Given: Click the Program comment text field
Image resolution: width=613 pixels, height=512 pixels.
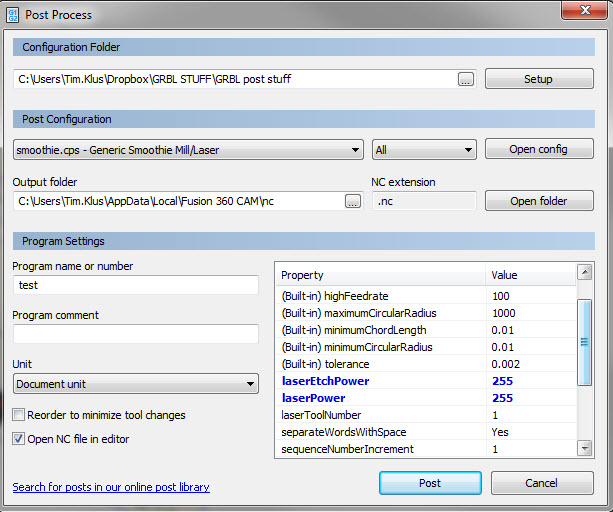Looking at the screenshot, I should coord(136,334).
